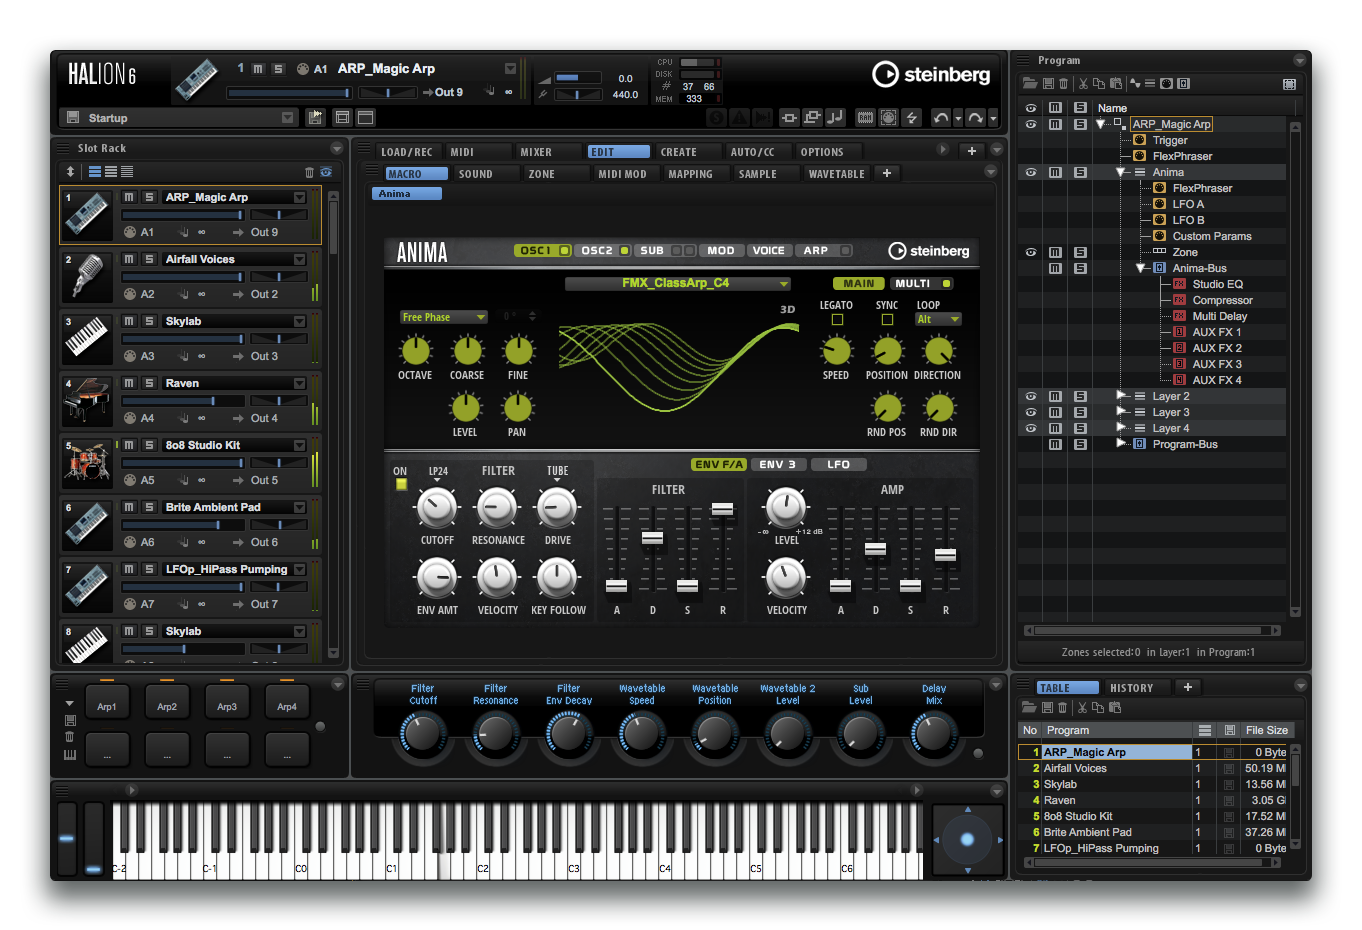Open the Free Phase dropdown menu
The height and width of the screenshot is (930, 1362).
click(443, 317)
